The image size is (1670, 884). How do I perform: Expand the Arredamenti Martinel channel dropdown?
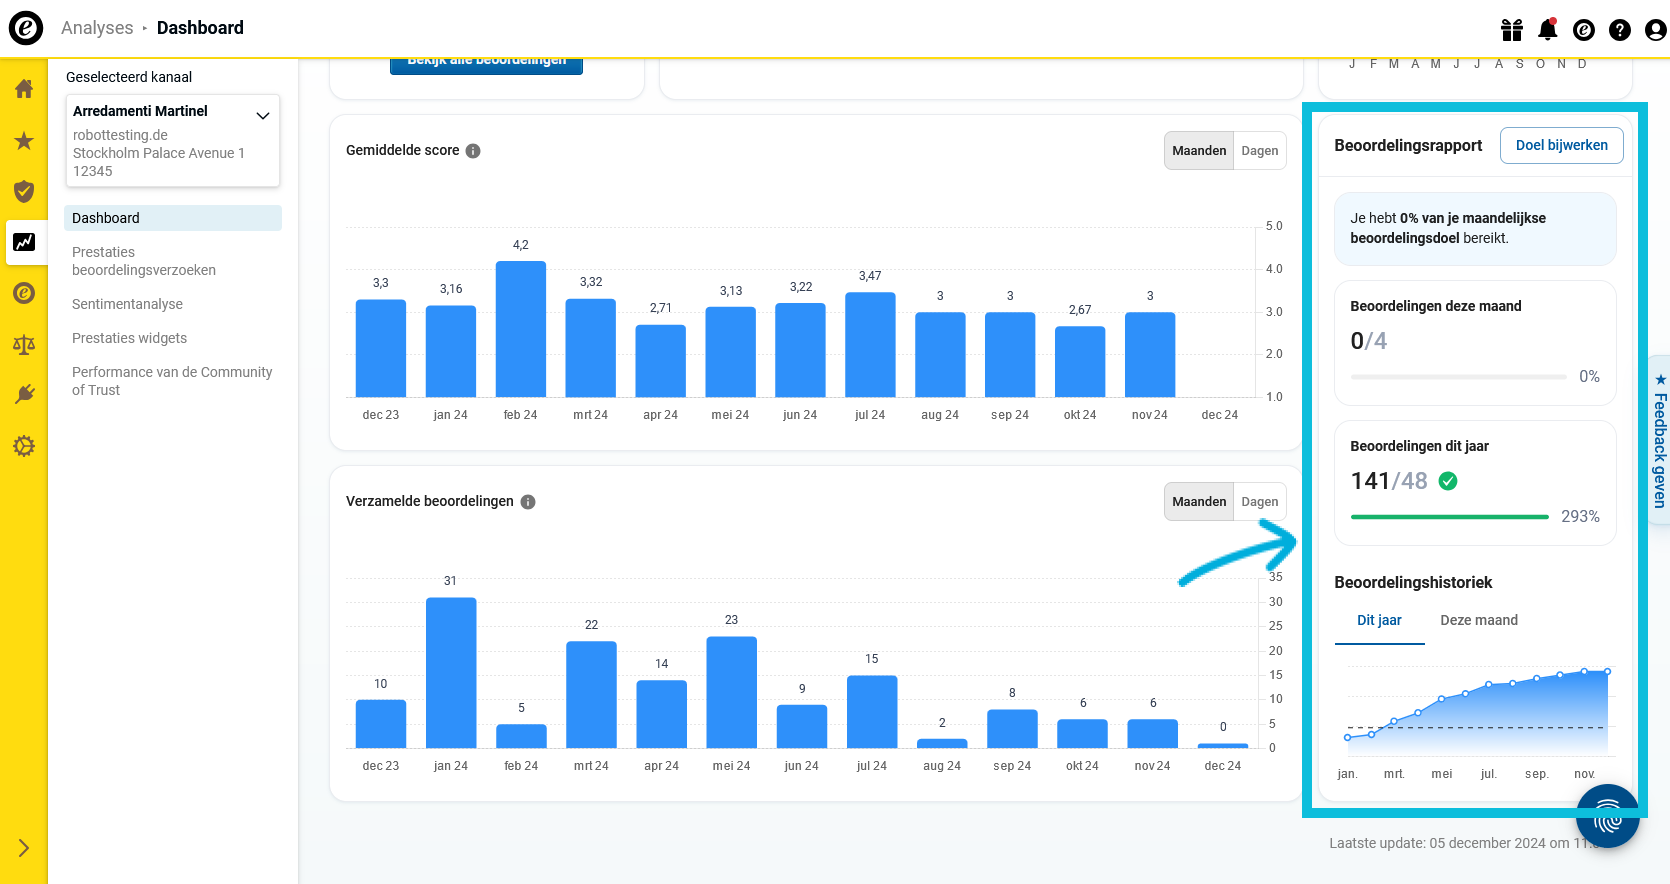pyautogui.click(x=263, y=115)
